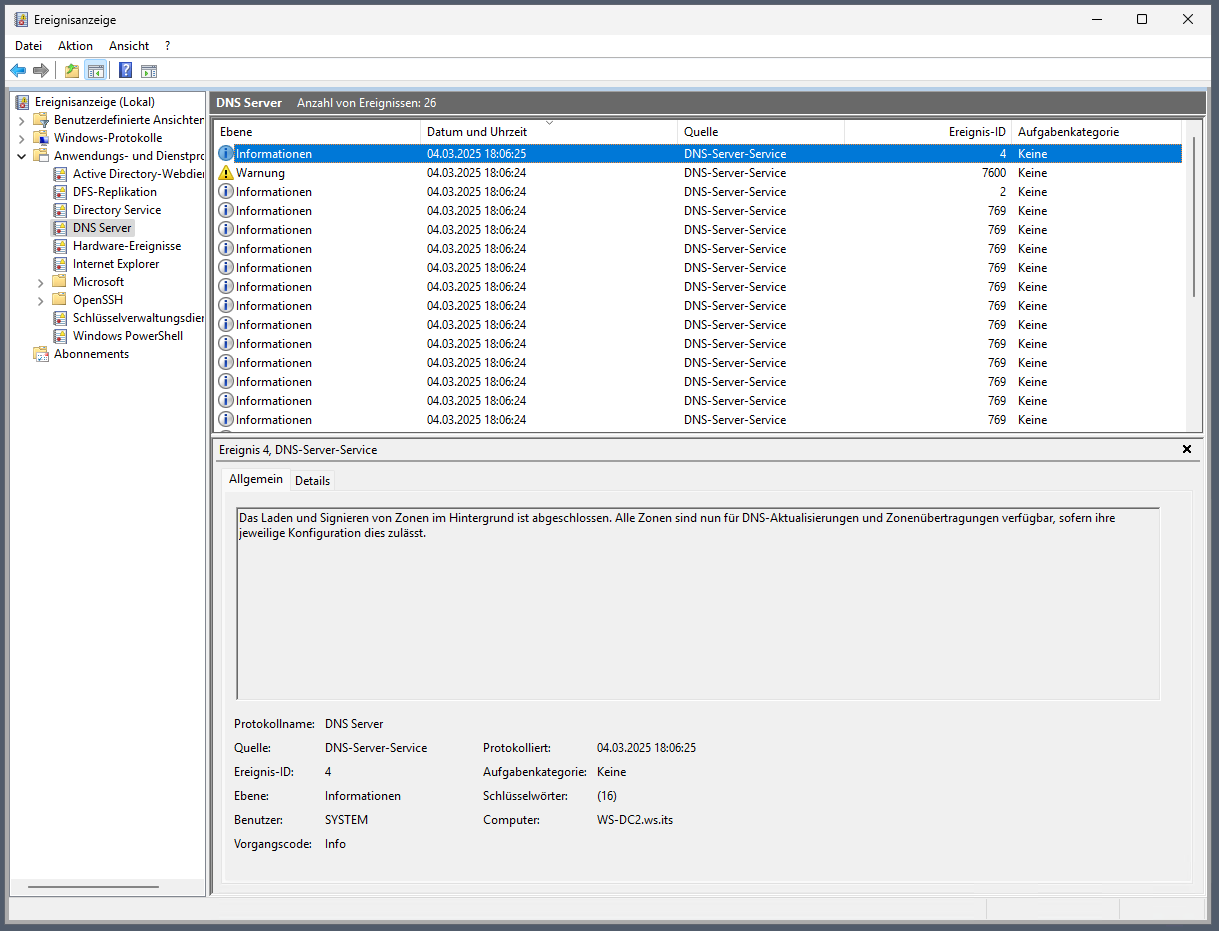Click the Protokolliert value 04.03.2025 18:06:25
The width and height of the screenshot is (1219, 931).
[x=646, y=748]
